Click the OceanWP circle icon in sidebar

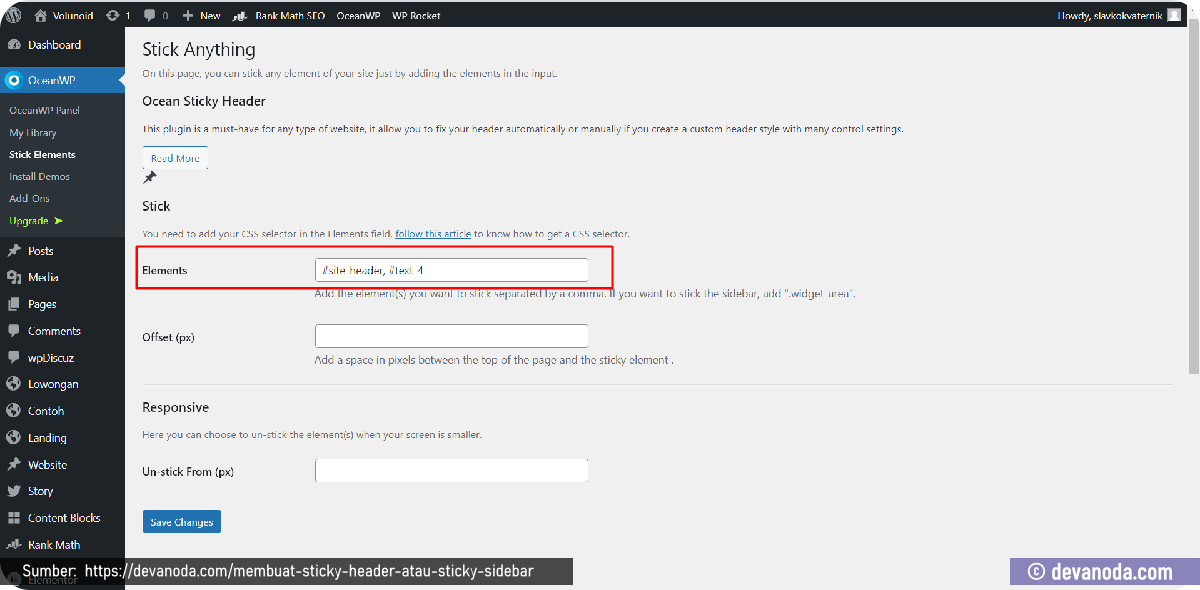14,80
